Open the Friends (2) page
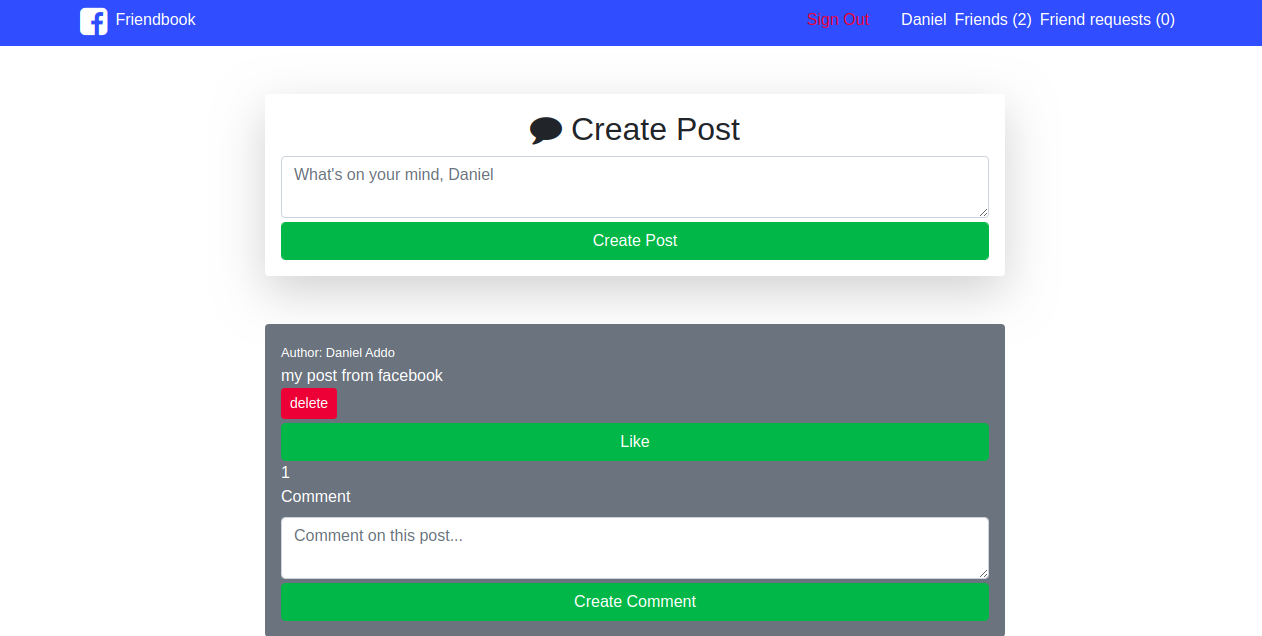This screenshot has height=636, width=1262. 993,20
